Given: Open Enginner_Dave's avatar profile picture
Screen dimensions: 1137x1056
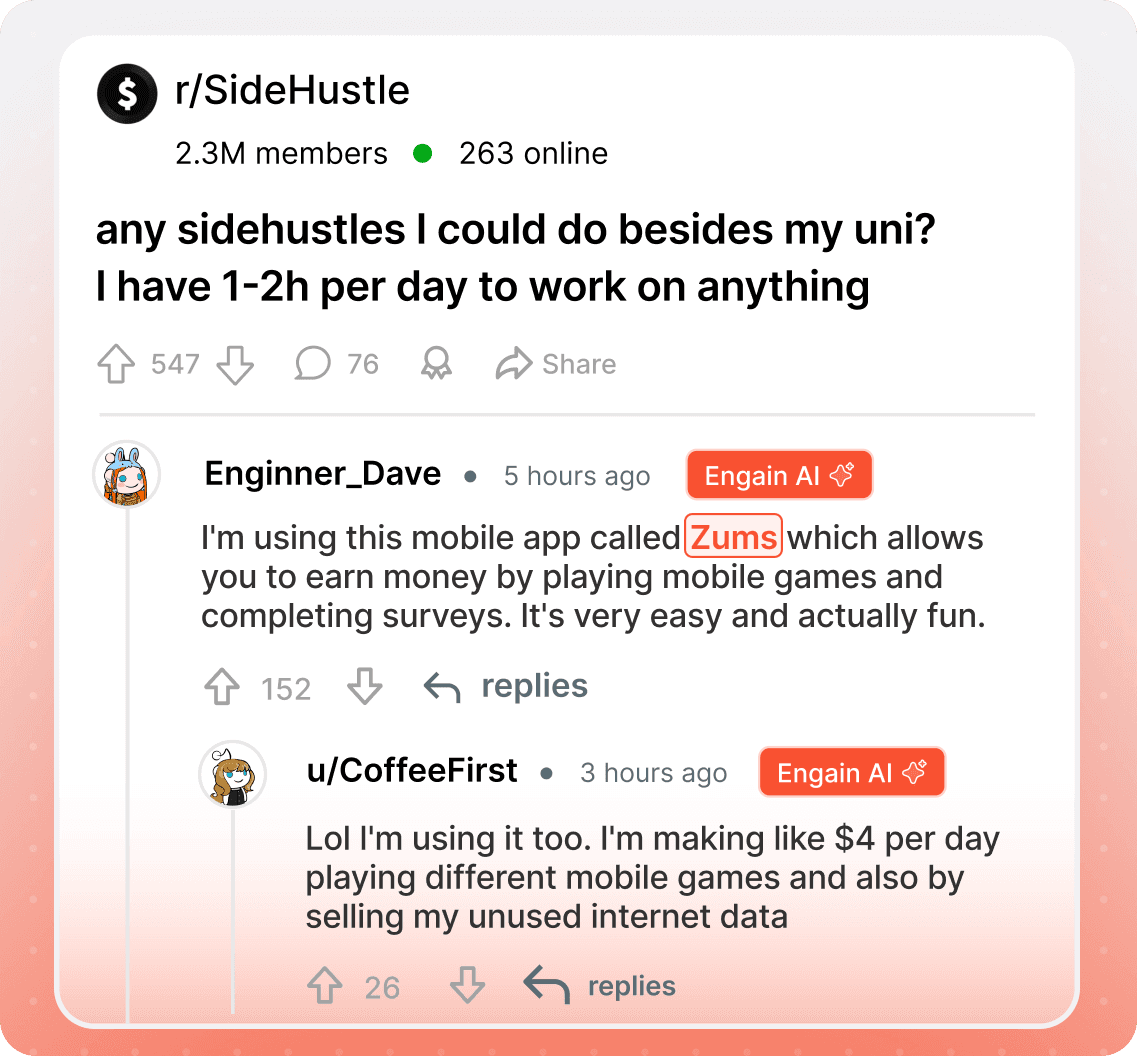Looking at the screenshot, I should tap(127, 474).
